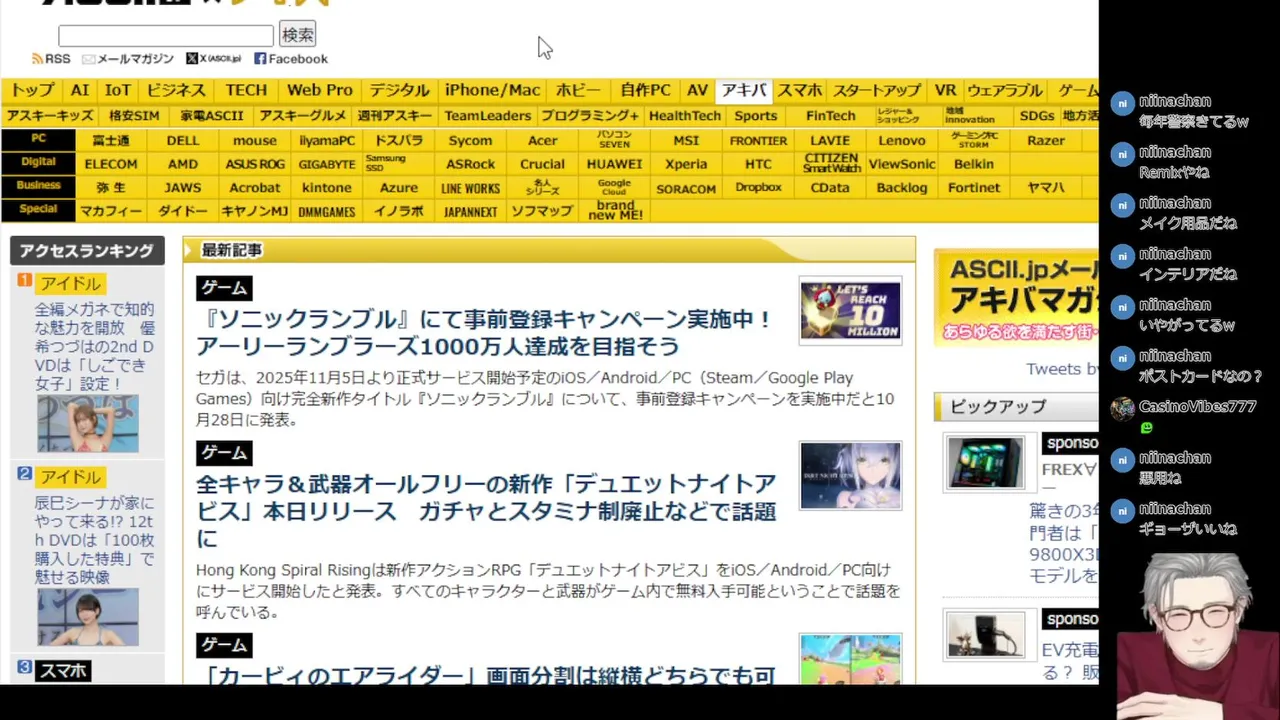
Task: Click the 富士通 brand link
Action: (111, 141)
